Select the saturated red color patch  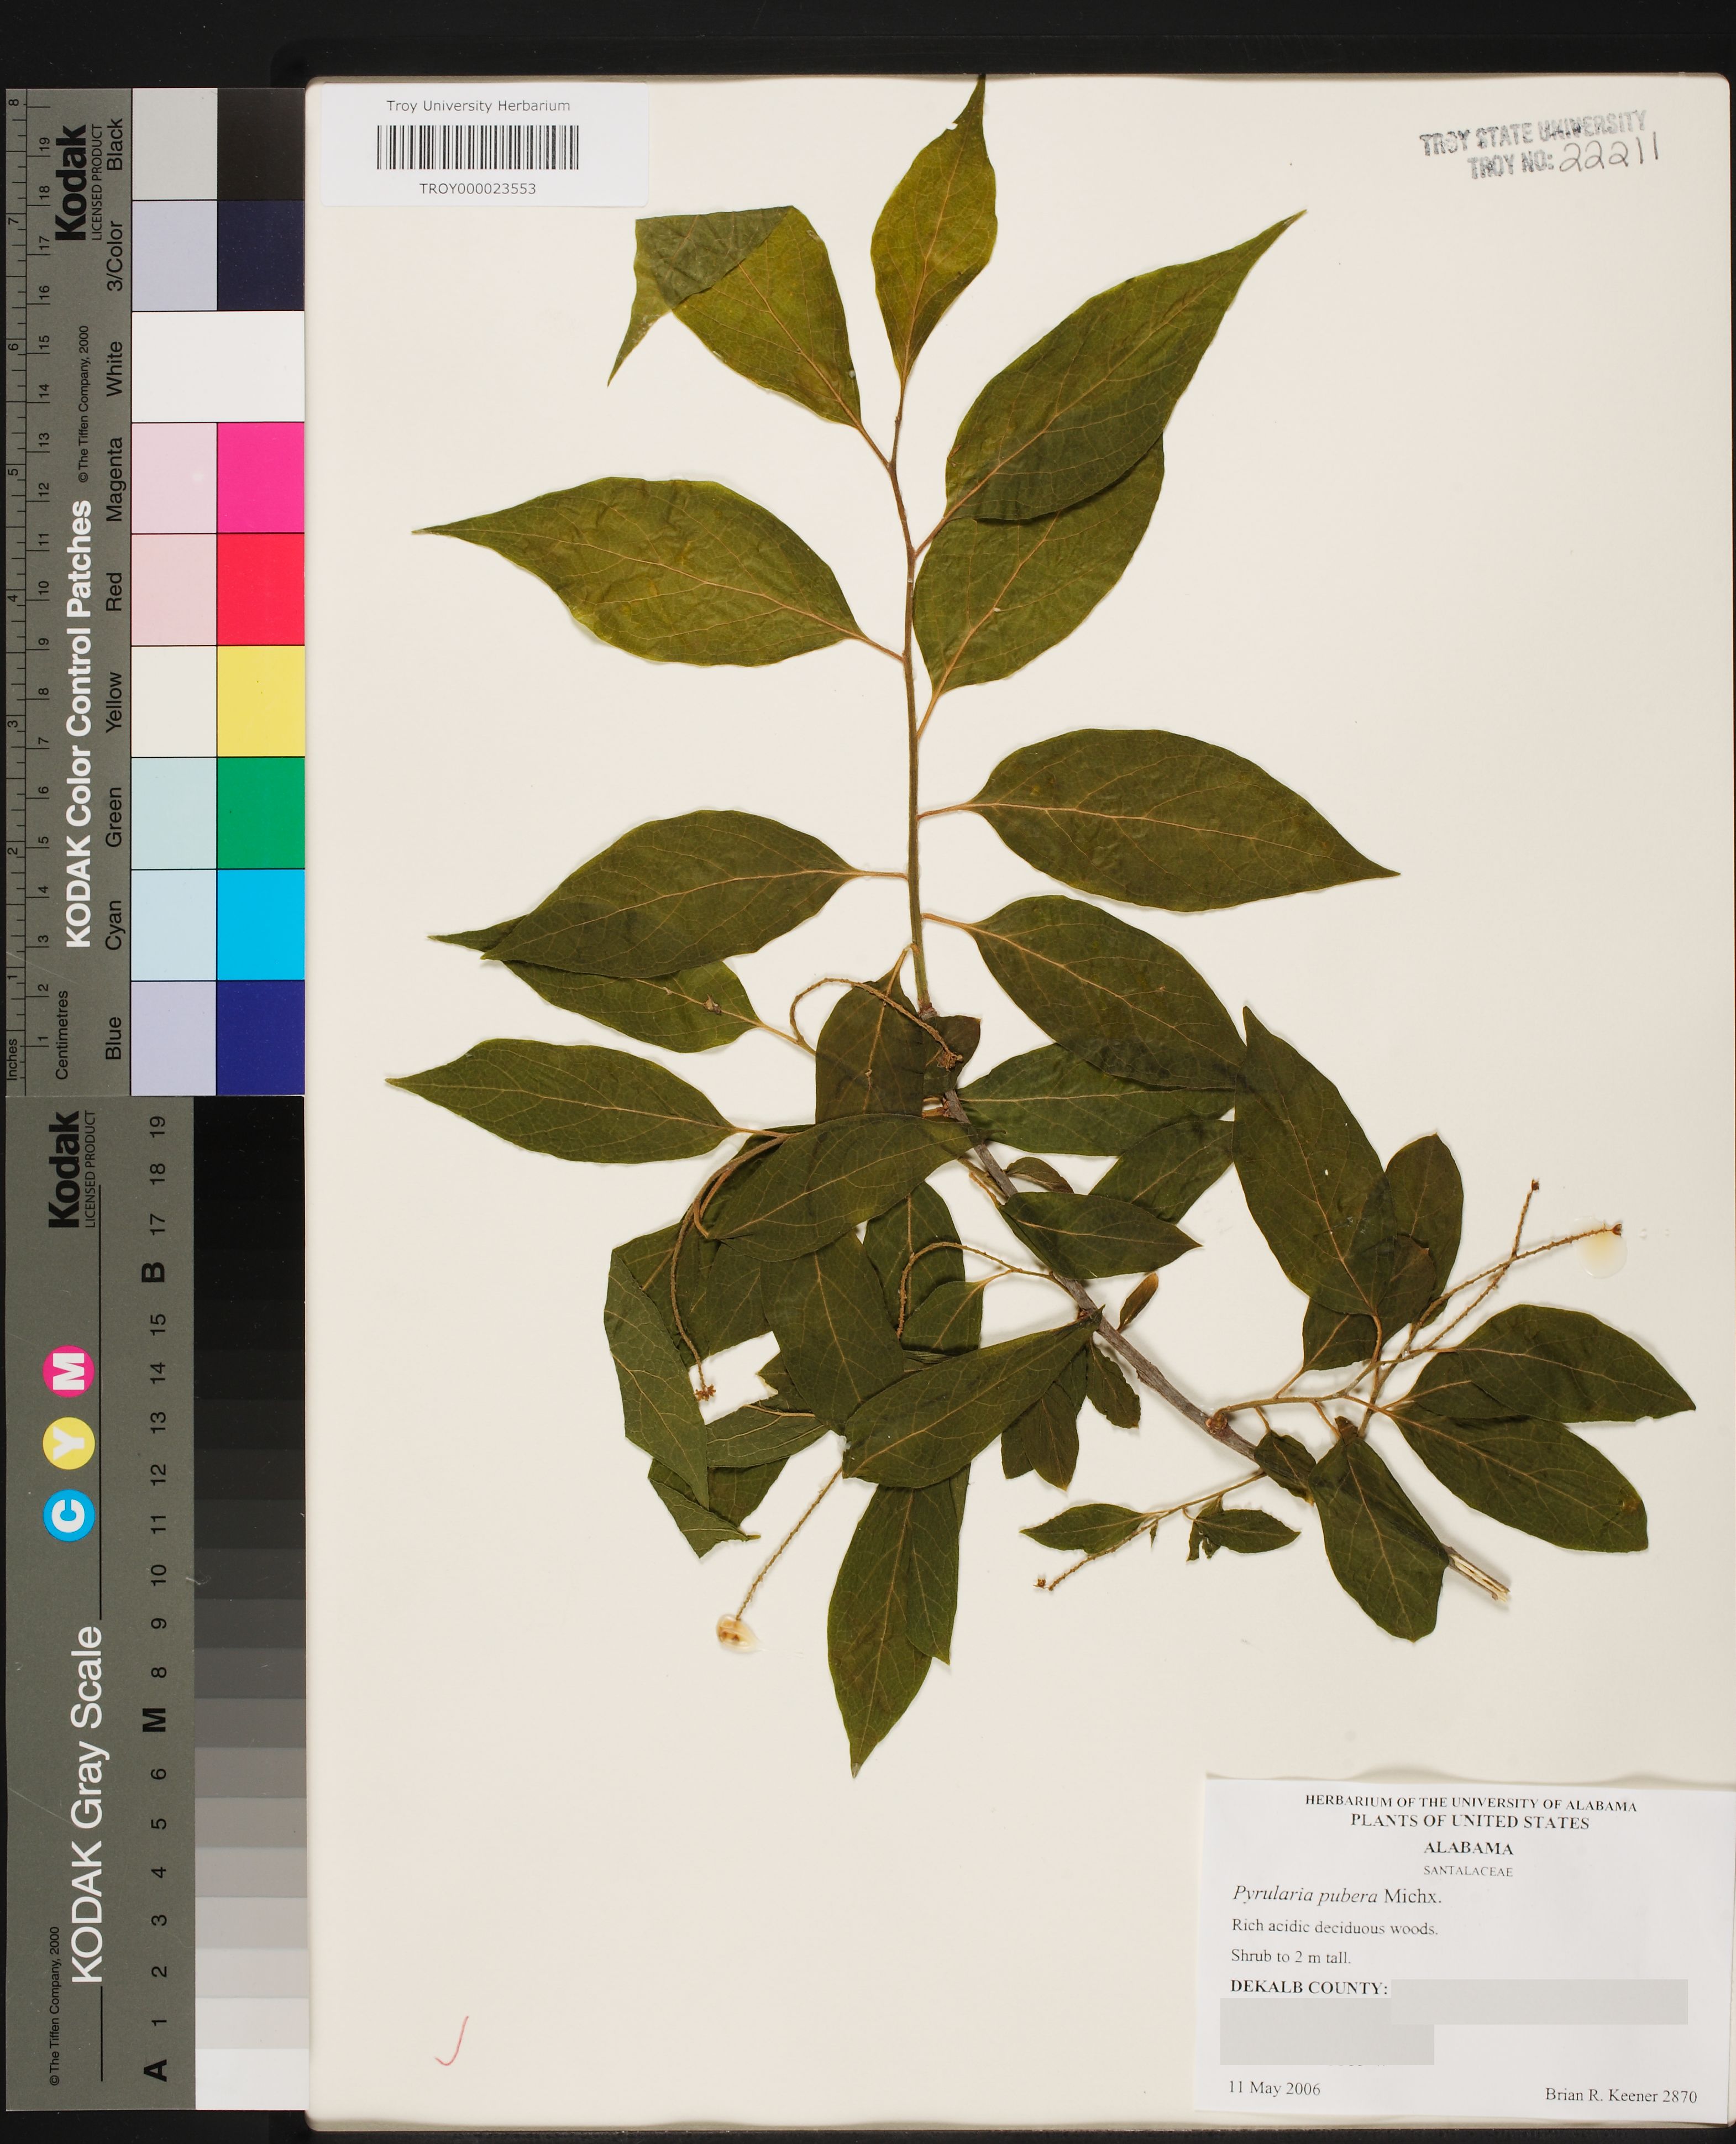pos(261,589)
